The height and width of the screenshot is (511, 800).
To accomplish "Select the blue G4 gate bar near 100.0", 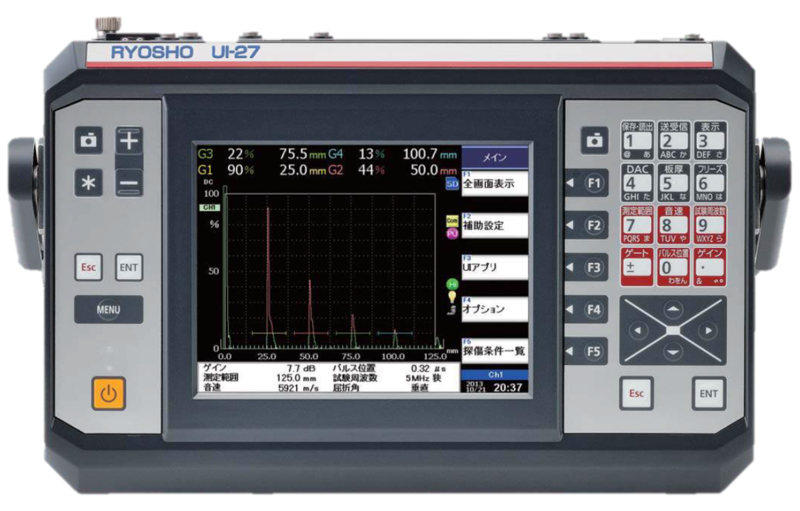I will (x=395, y=333).
